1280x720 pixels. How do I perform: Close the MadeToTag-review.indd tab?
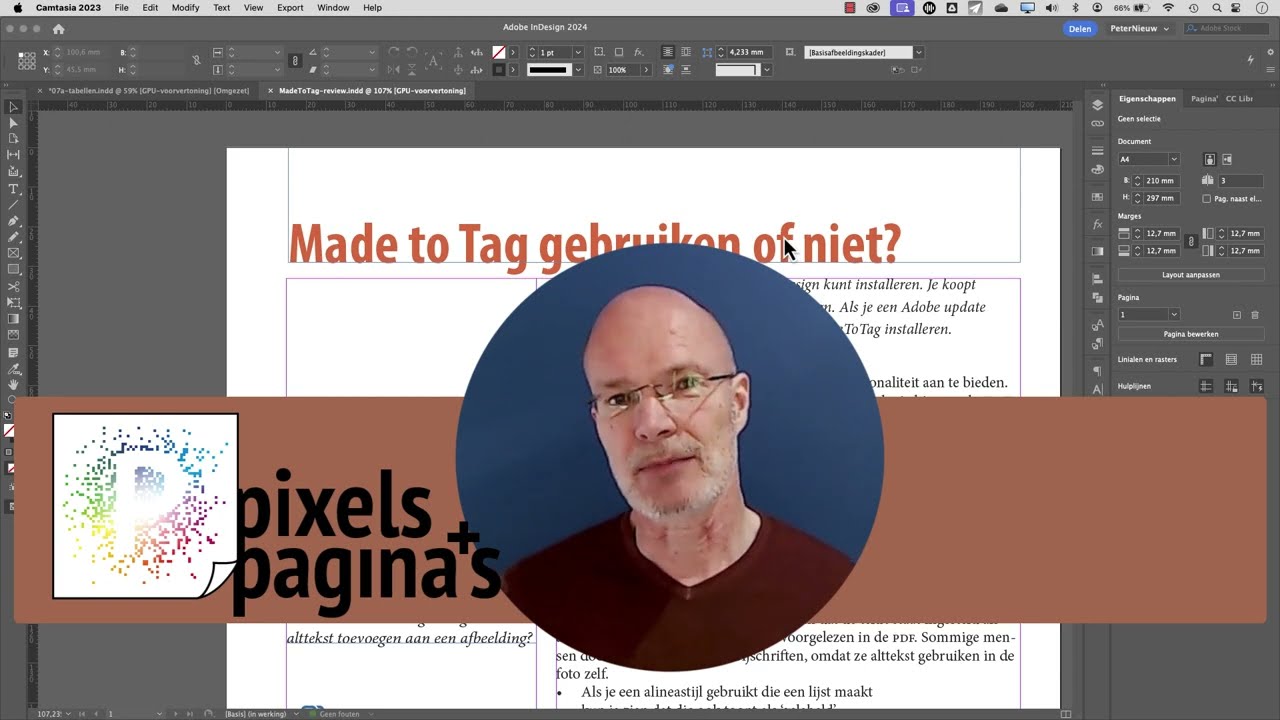(x=270, y=91)
